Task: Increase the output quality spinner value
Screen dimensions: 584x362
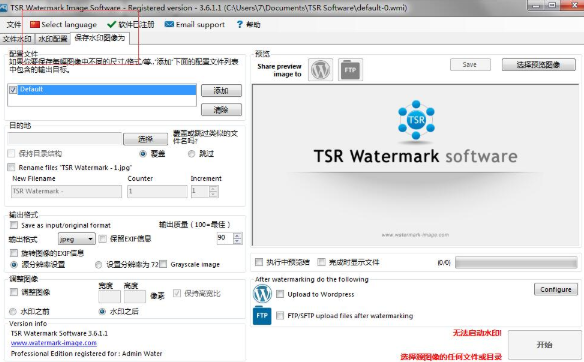Action: pyautogui.click(x=238, y=236)
